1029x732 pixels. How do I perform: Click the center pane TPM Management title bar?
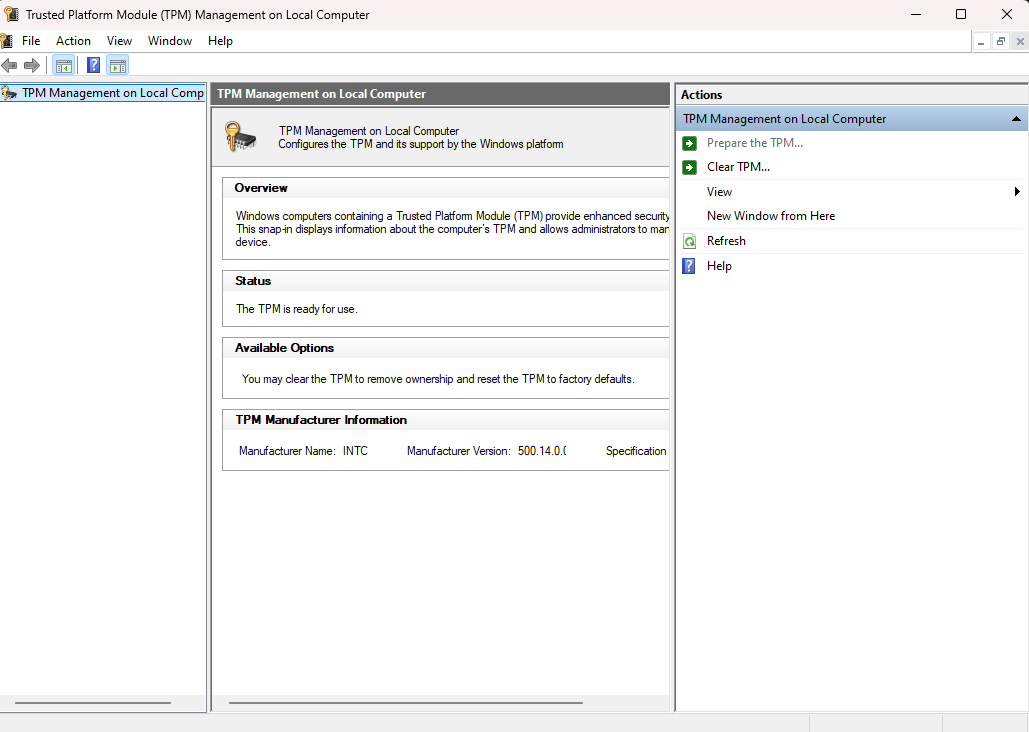click(440, 94)
